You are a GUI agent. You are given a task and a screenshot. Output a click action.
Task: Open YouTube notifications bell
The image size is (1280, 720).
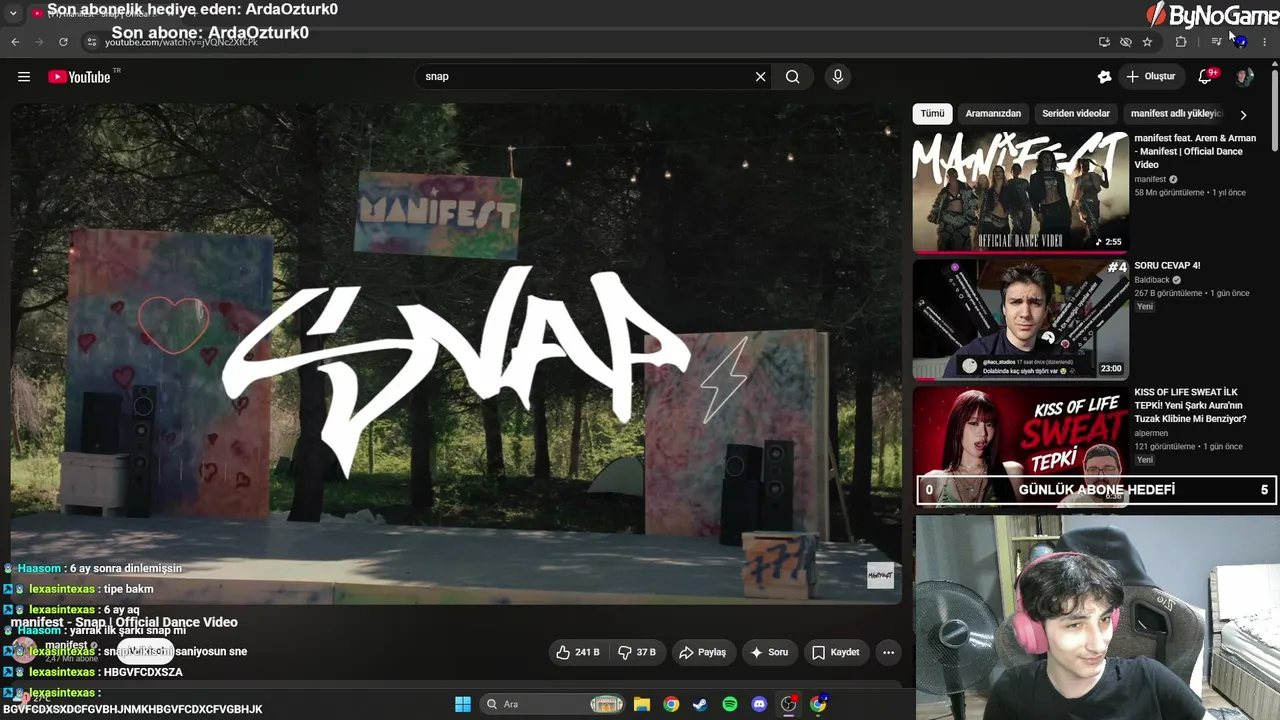1206,77
